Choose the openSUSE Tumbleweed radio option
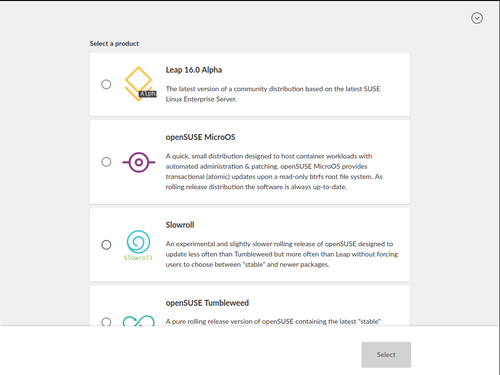The image size is (500, 375). click(x=106, y=322)
